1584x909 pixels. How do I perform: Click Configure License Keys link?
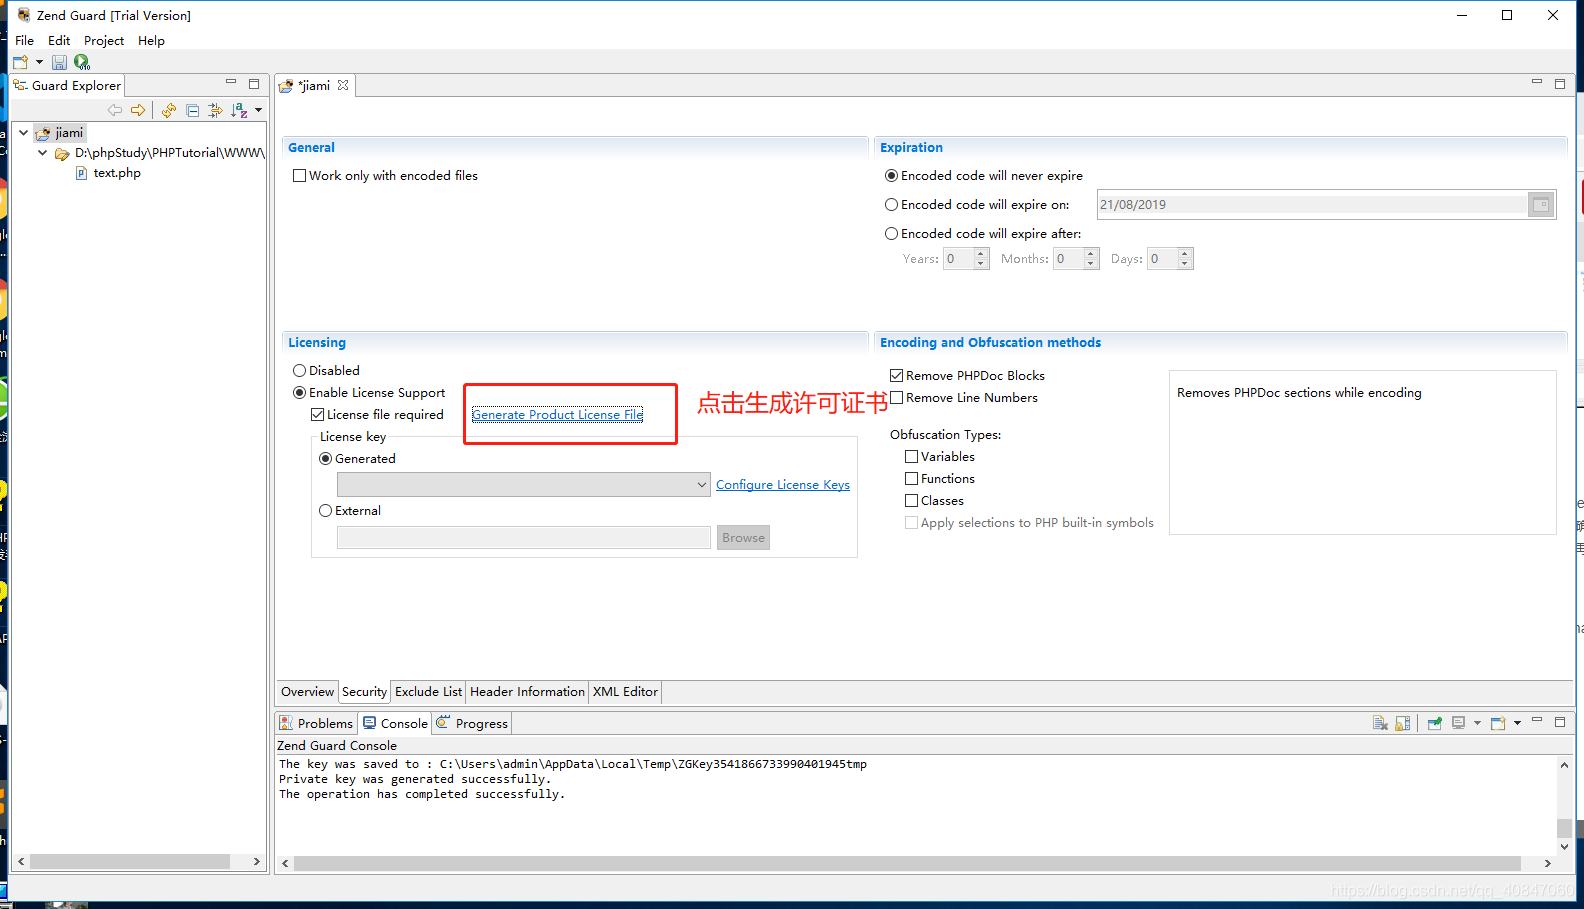click(783, 485)
